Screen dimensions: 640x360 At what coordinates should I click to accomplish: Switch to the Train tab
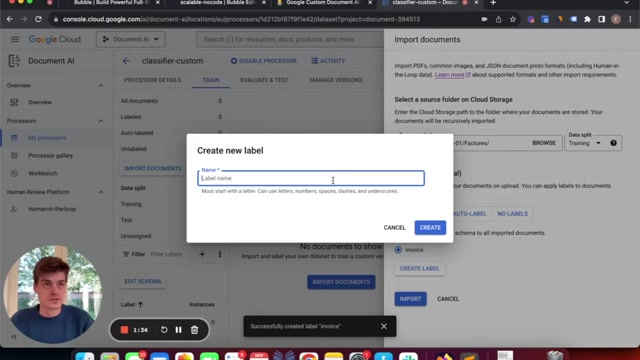coord(211,80)
